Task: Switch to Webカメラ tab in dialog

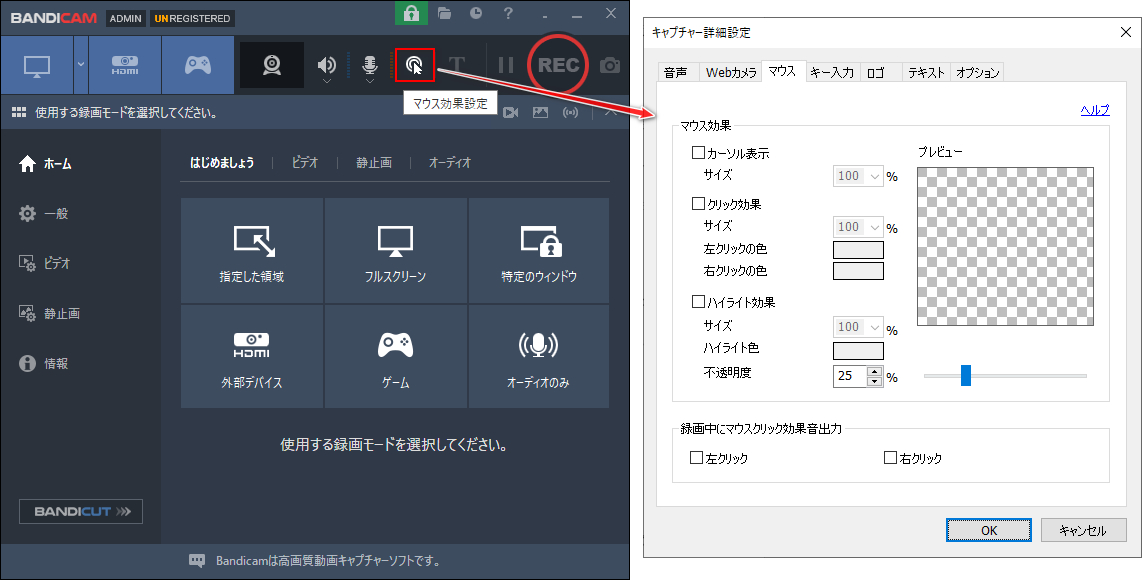Action: 731,72
